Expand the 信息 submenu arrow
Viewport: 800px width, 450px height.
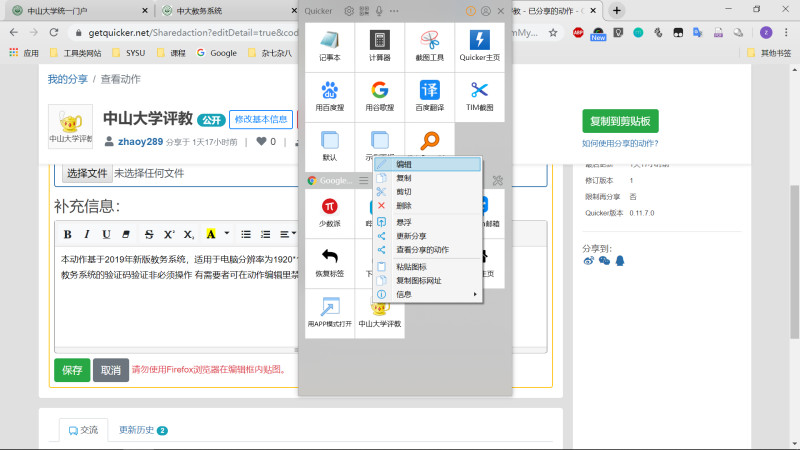pos(475,294)
